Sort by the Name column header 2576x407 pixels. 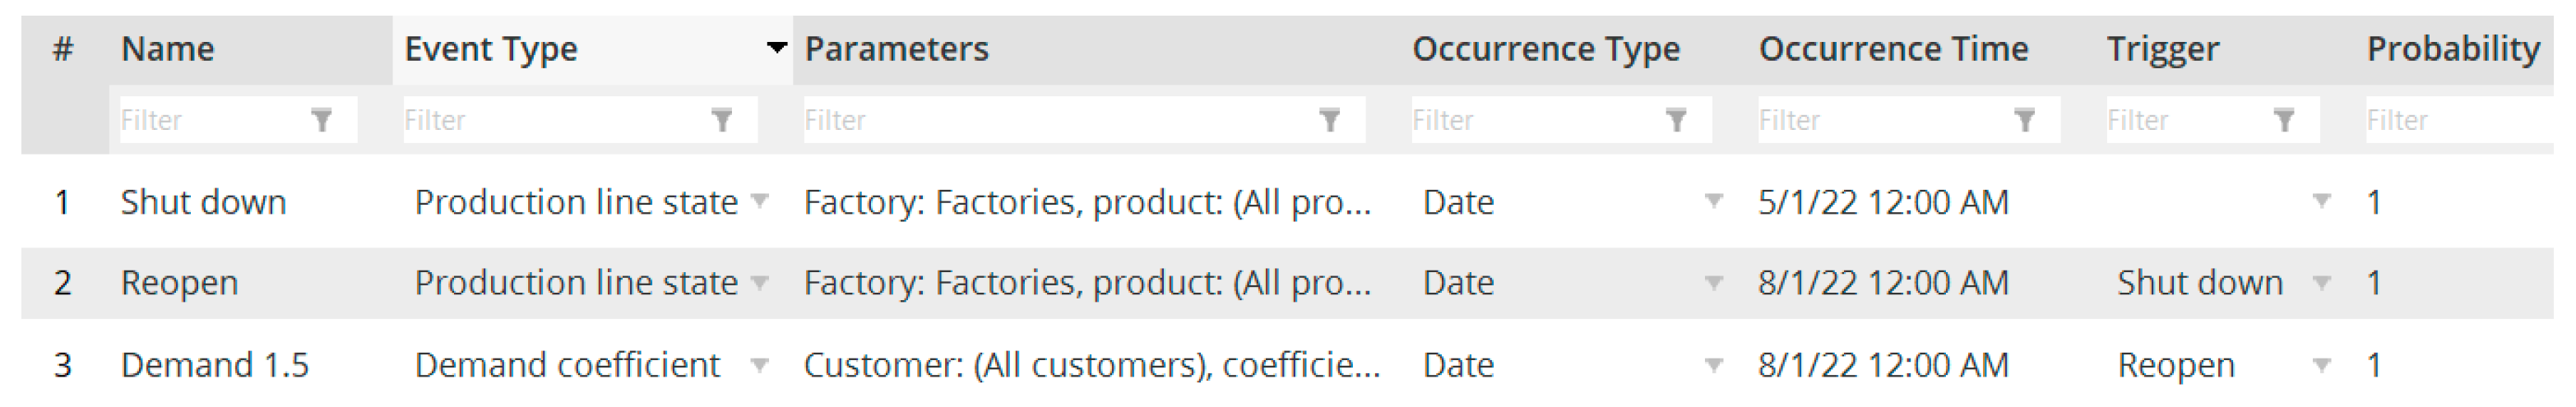tap(167, 49)
